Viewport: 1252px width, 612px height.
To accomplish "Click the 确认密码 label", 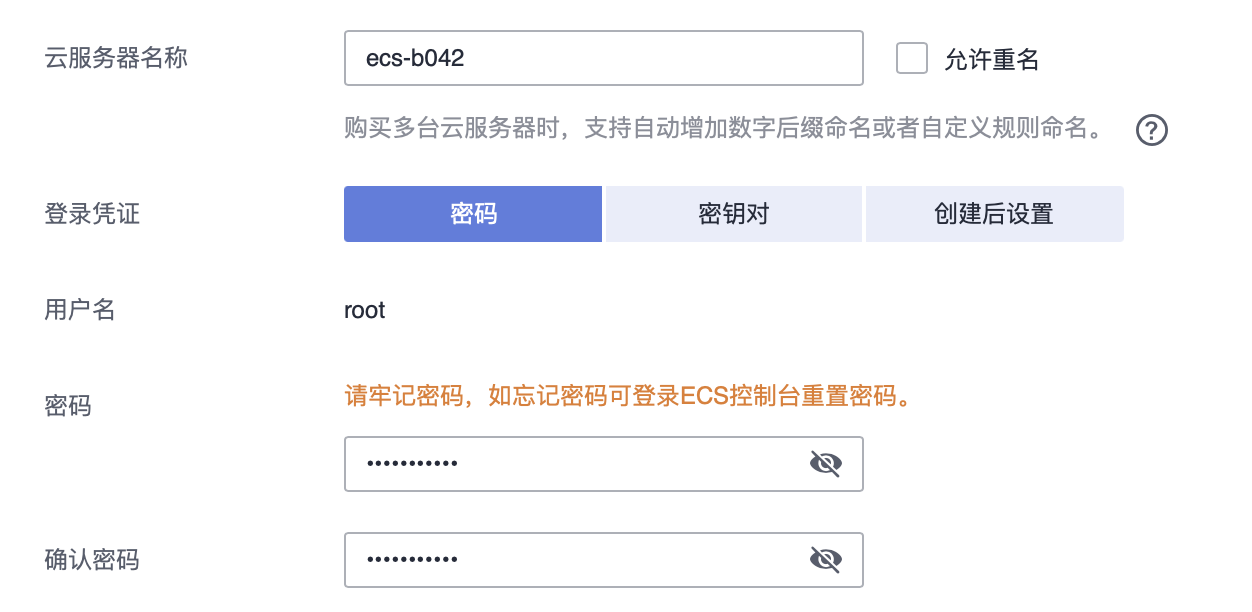I will [92, 559].
